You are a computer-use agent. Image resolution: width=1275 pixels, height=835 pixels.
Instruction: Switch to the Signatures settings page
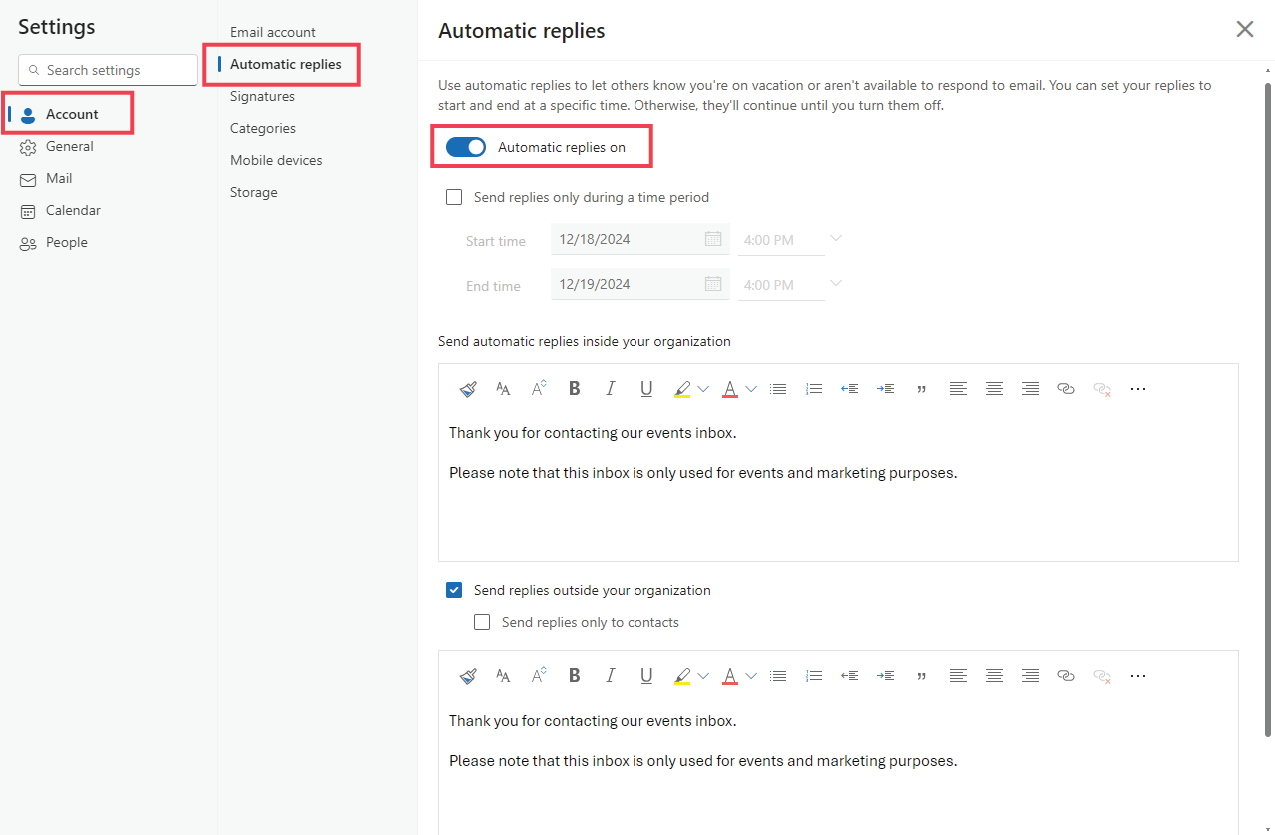262,96
